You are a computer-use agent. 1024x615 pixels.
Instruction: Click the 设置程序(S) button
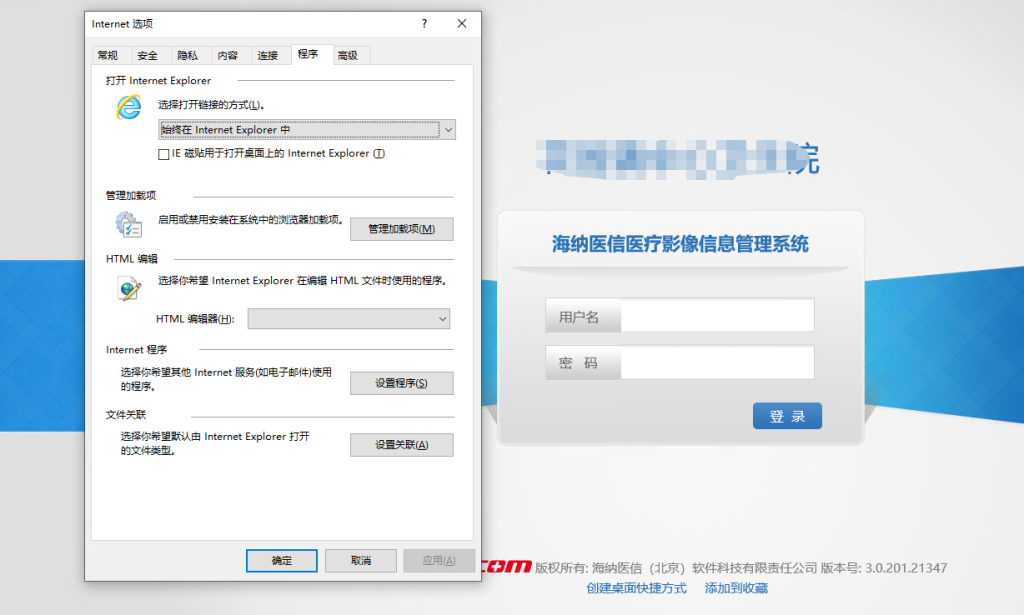point(402,383)
